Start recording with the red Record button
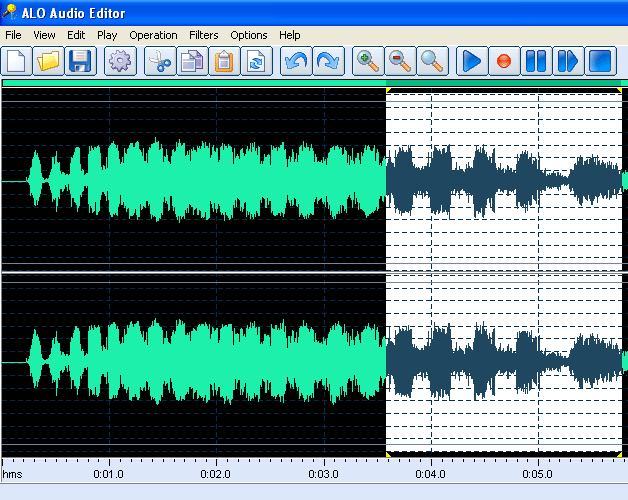628x500 pixels. 504,61
